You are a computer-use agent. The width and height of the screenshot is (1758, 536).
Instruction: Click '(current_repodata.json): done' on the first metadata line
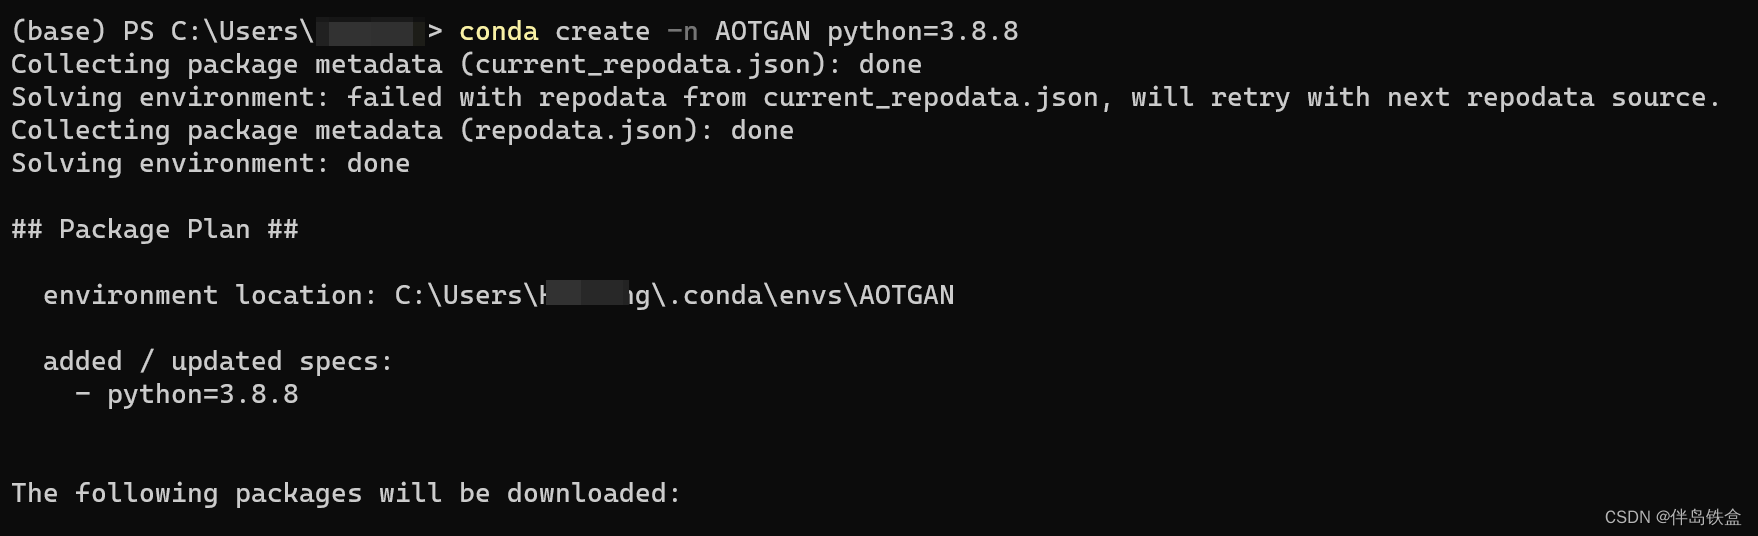point(690,65)
